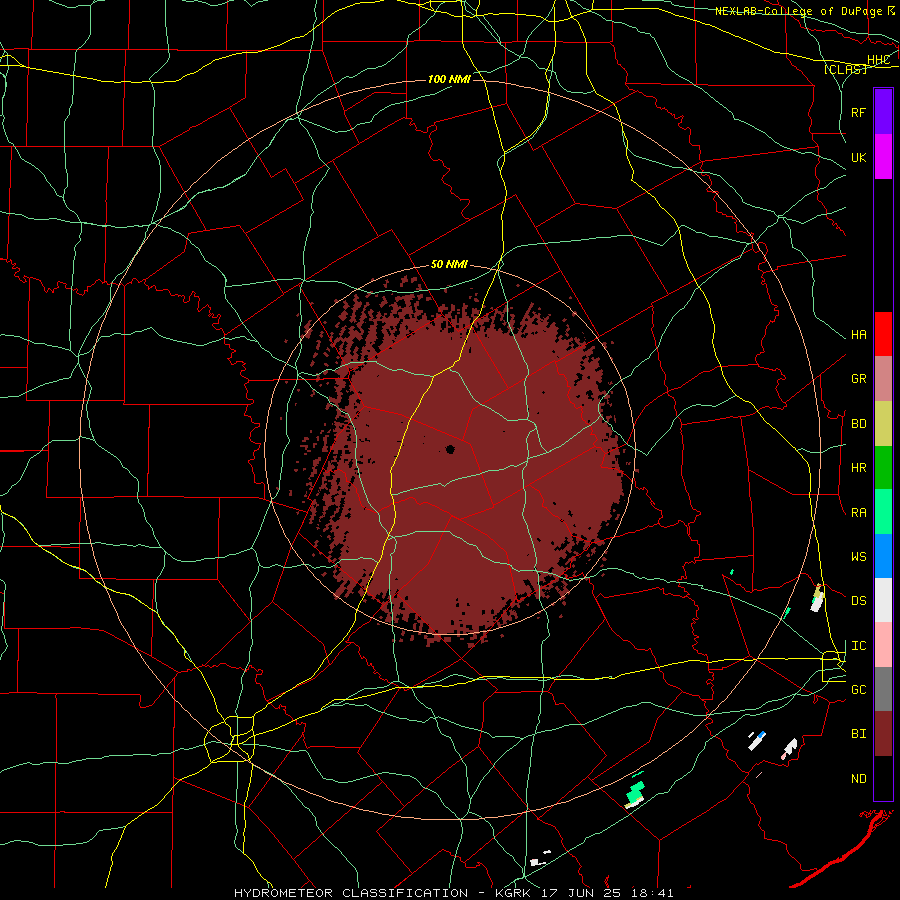Click the HA legend label

tap(858, 334)
